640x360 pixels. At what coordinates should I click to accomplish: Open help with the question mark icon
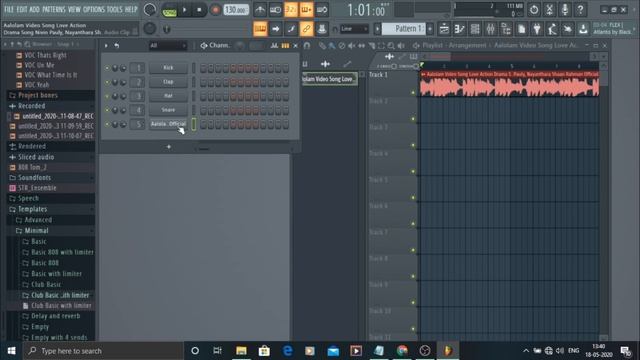(580, 9)
